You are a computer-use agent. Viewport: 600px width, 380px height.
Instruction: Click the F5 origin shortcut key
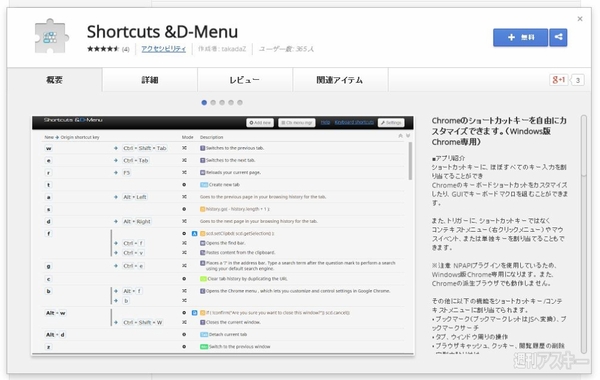127,173
